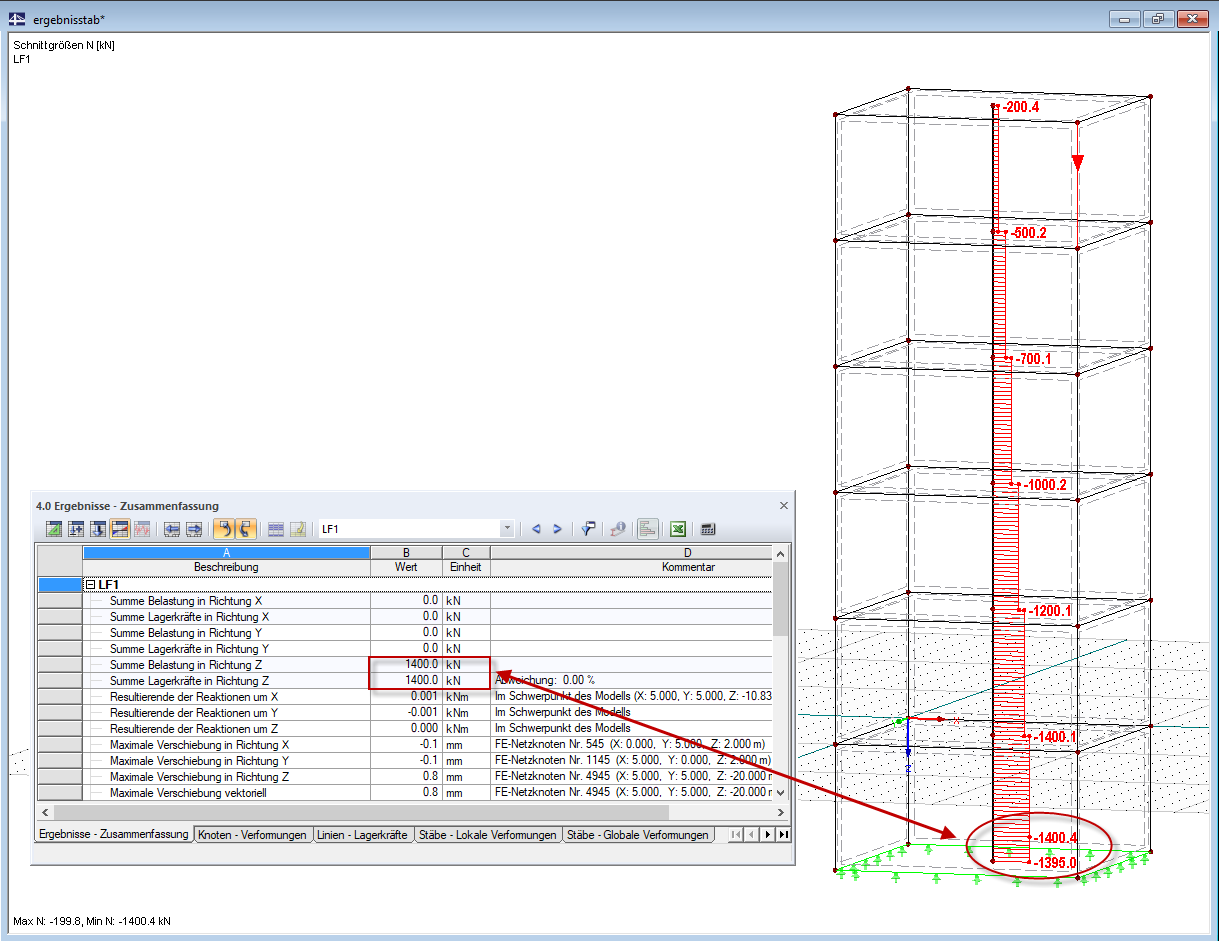The image size is (1219, 941).
Task: Open the LF1 load case dropdown
Action: [x=507, y=529]
